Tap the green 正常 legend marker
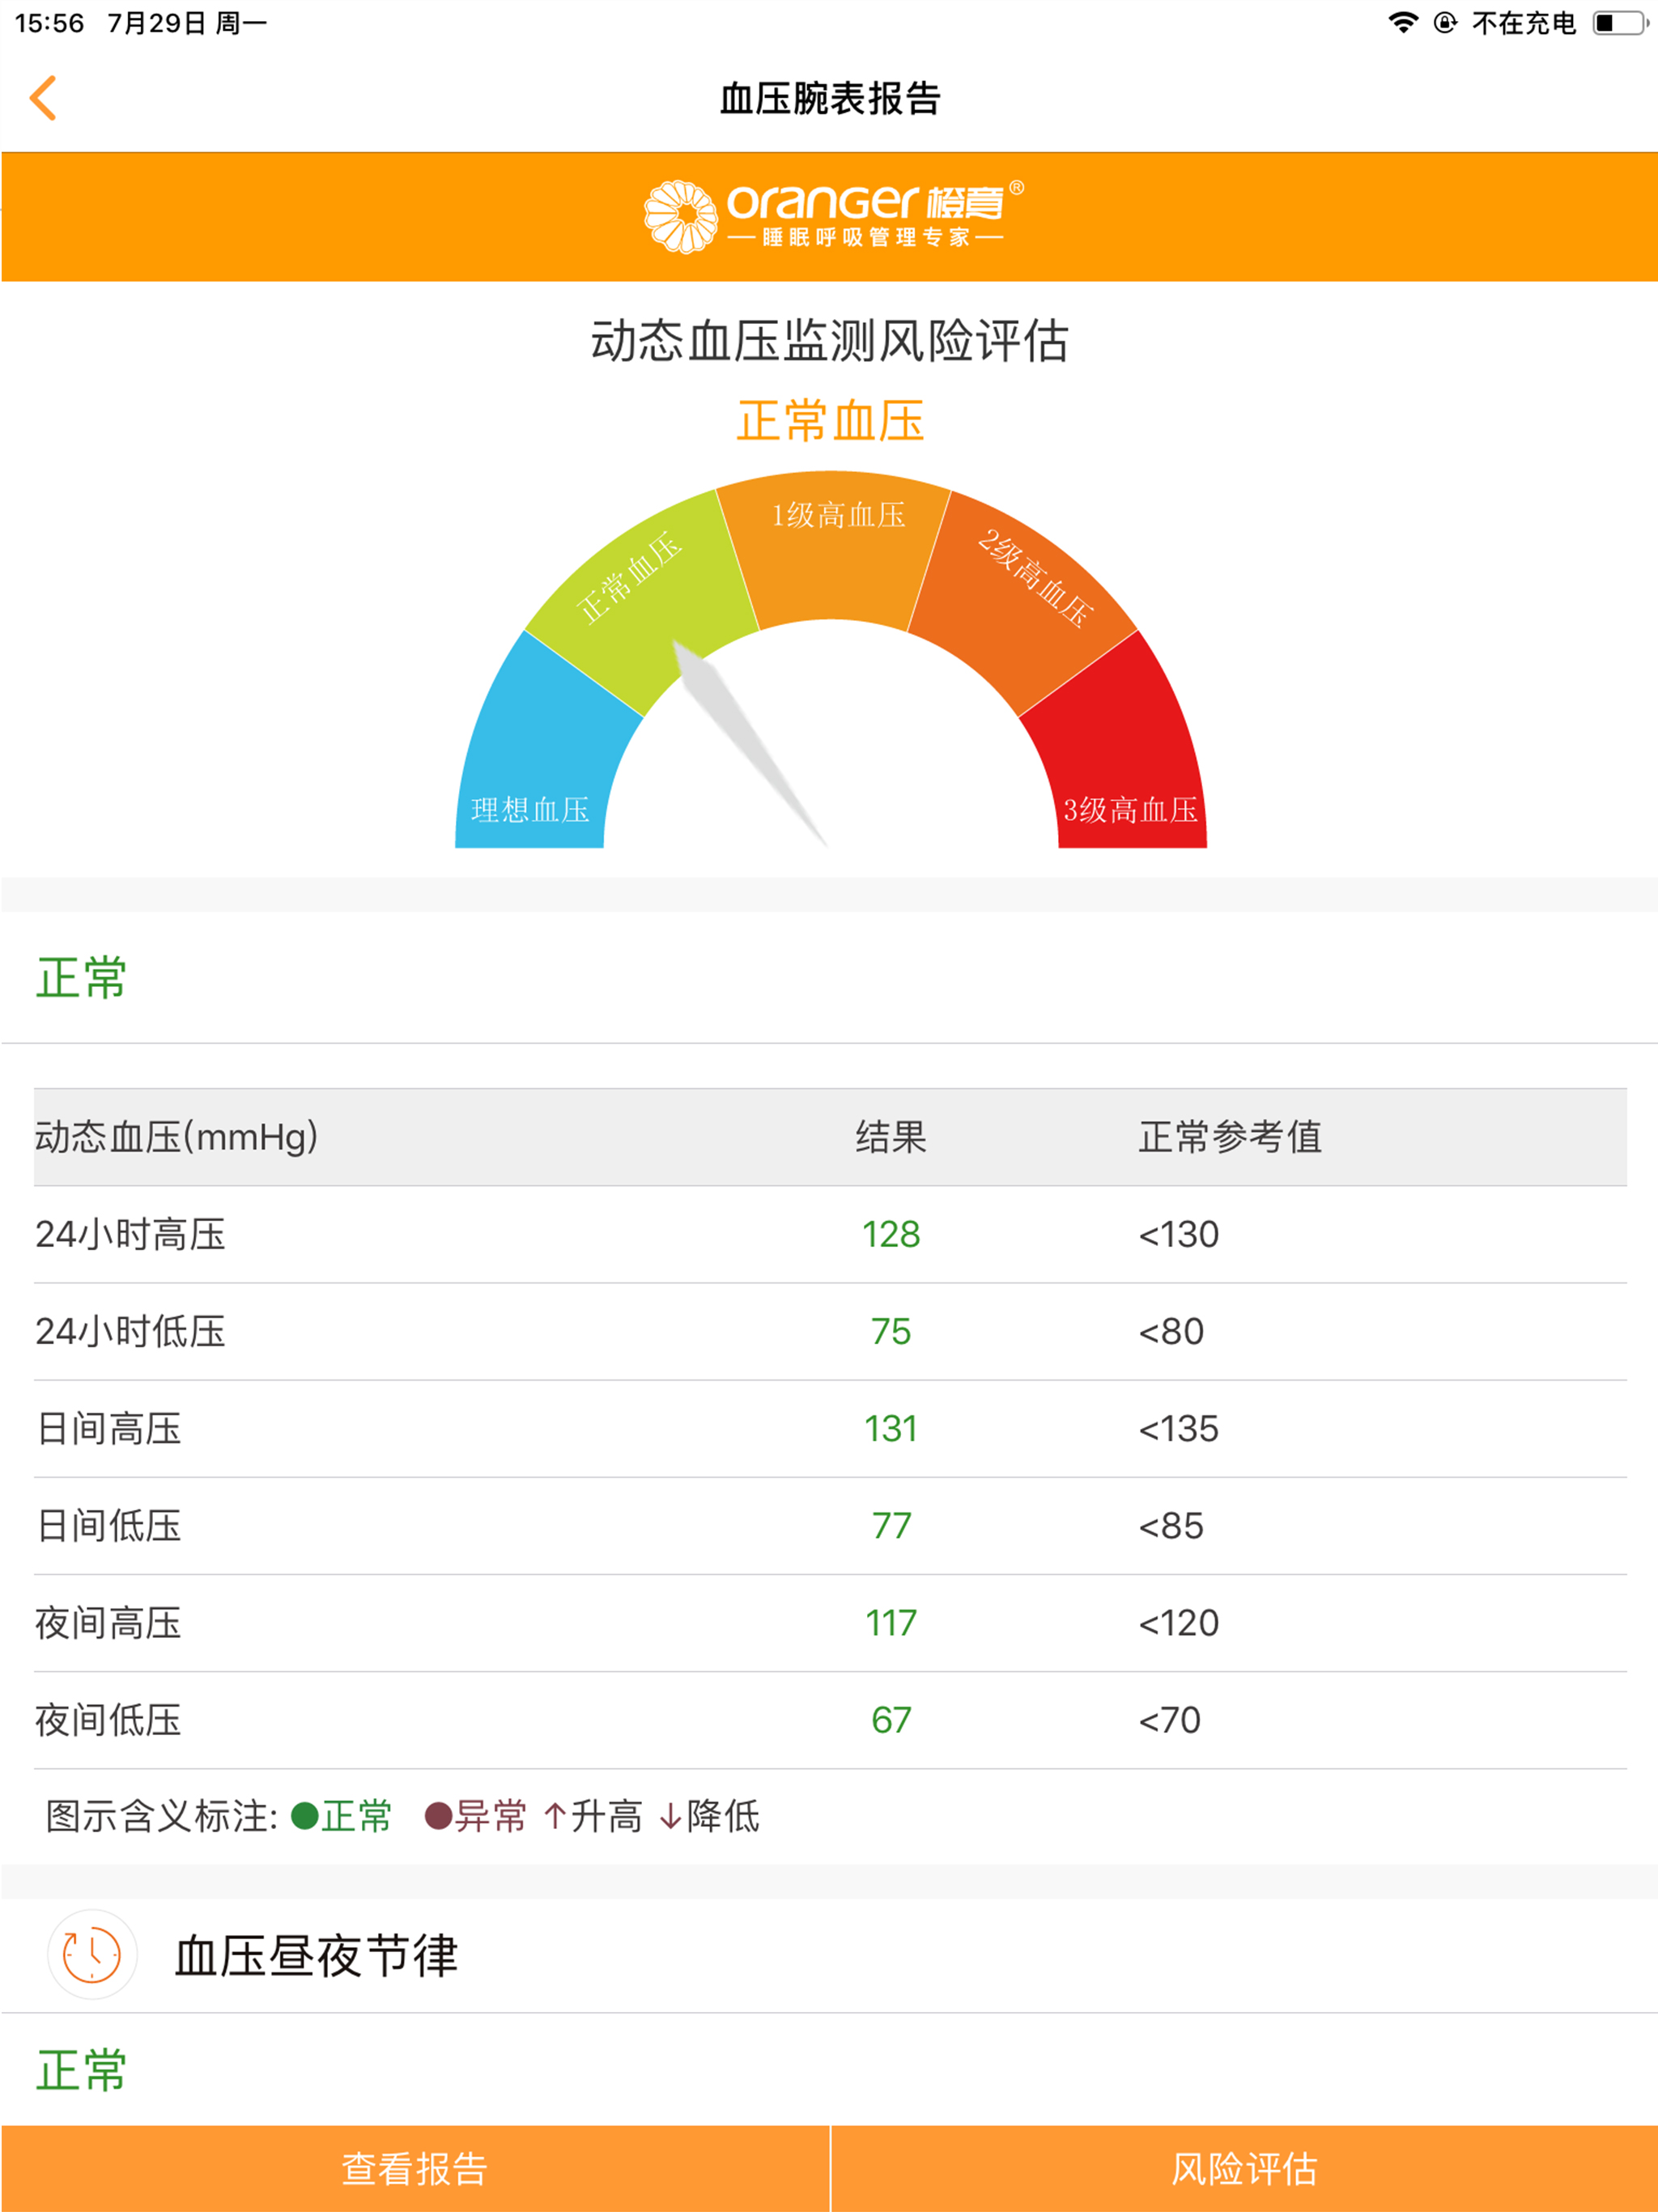The image size is (1658, 2212). [x=341, y=1815]
